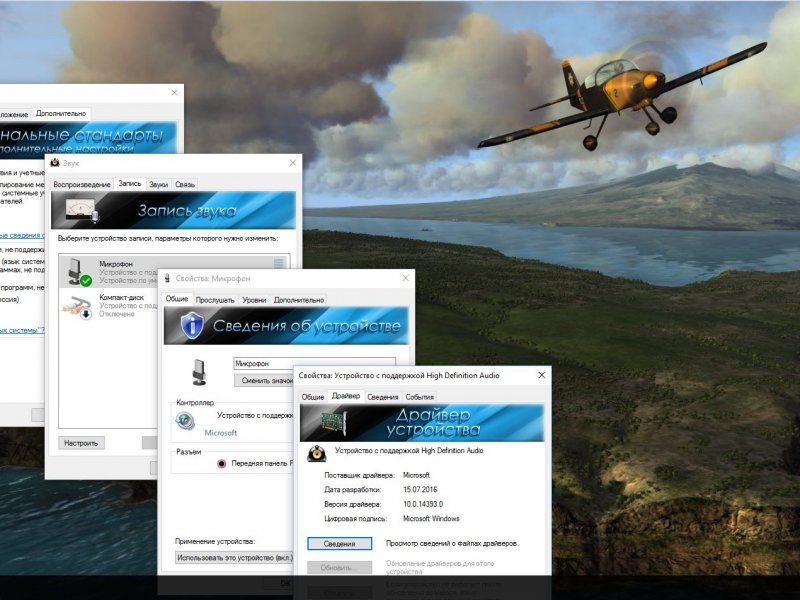Open the Уровни tab

[x=254, y=300]
